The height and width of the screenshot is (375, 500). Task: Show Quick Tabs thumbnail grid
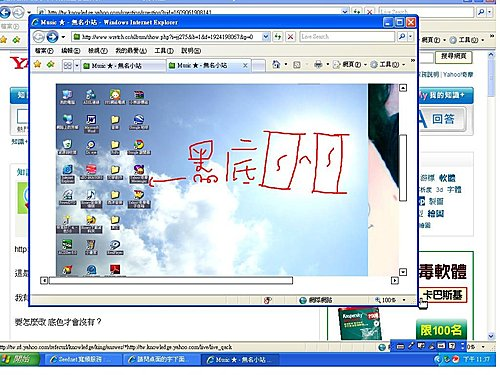68,65
